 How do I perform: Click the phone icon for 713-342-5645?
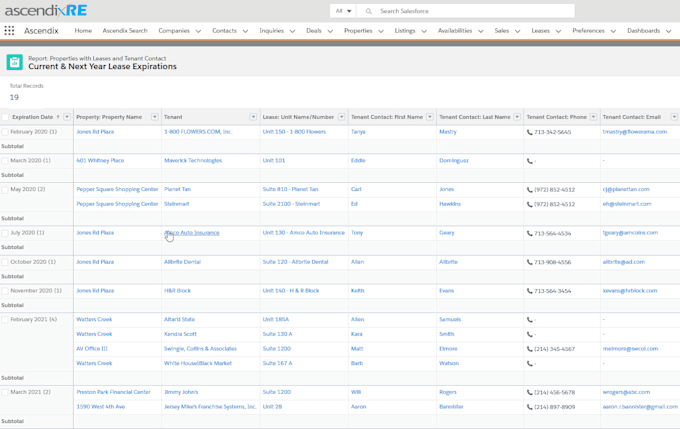[530, 132]
